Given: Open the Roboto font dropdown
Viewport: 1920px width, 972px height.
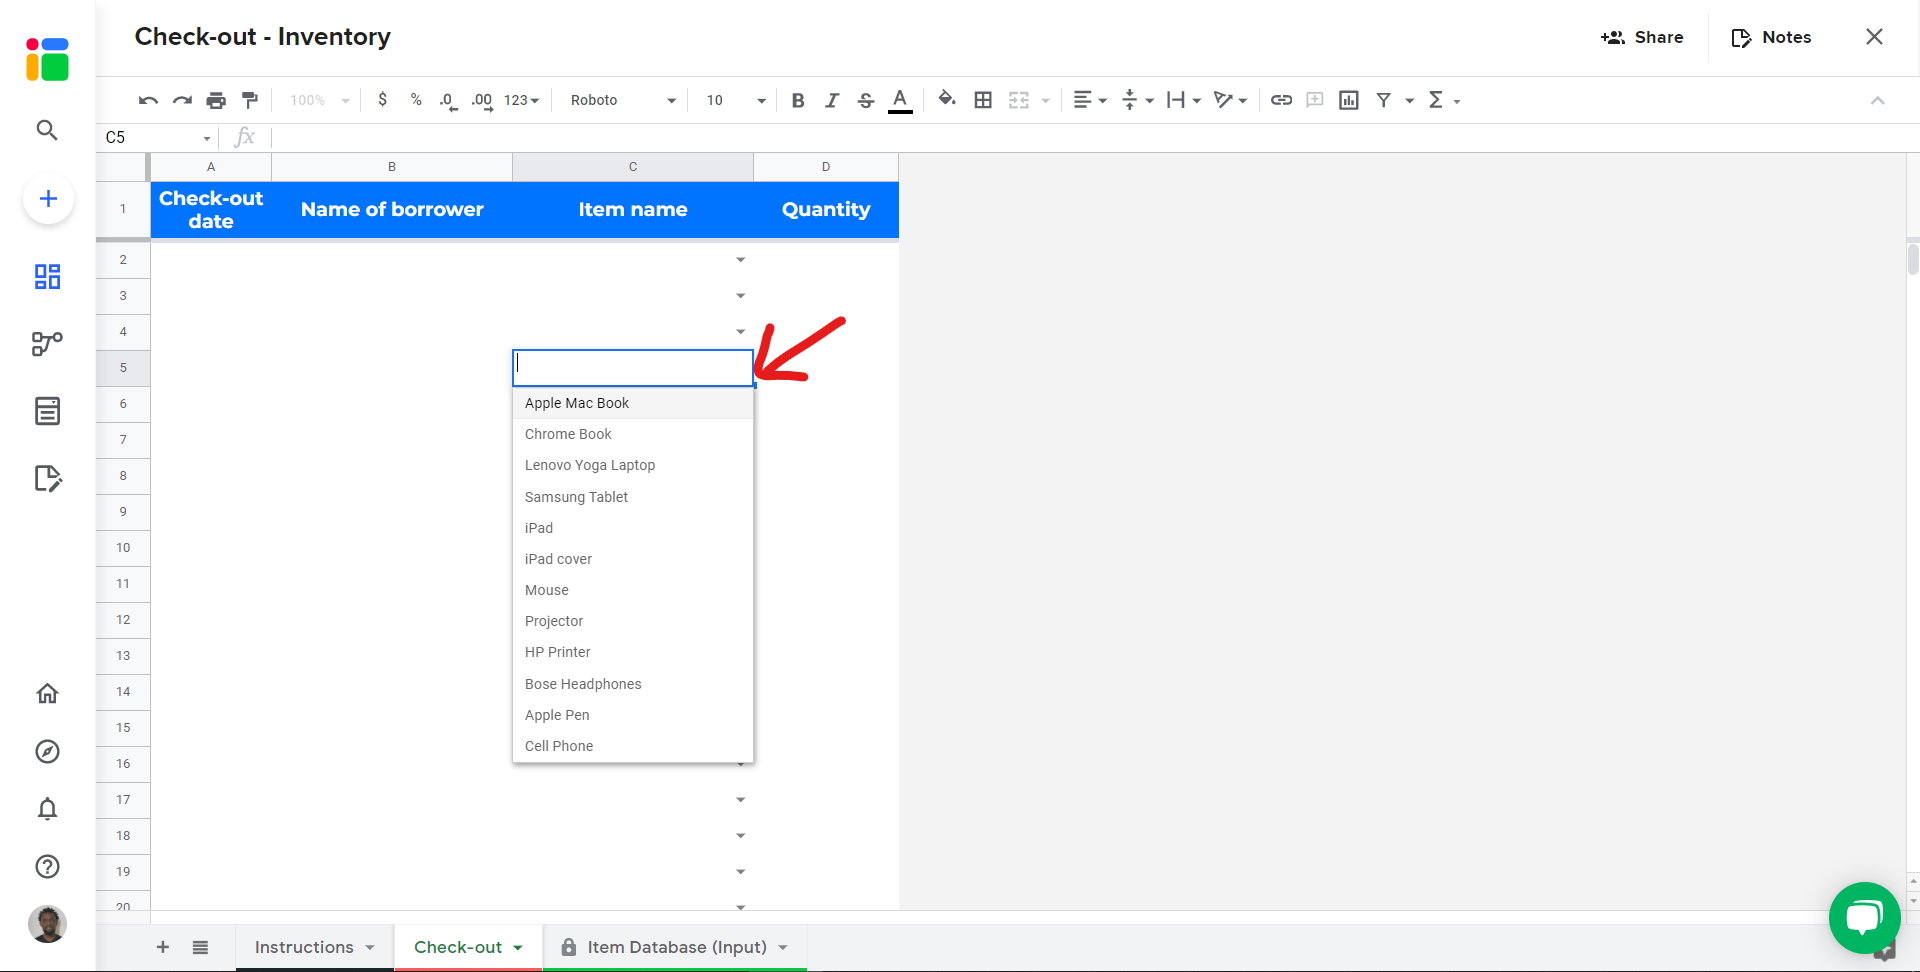Looking at the screenshot, I should pos(623,100).
